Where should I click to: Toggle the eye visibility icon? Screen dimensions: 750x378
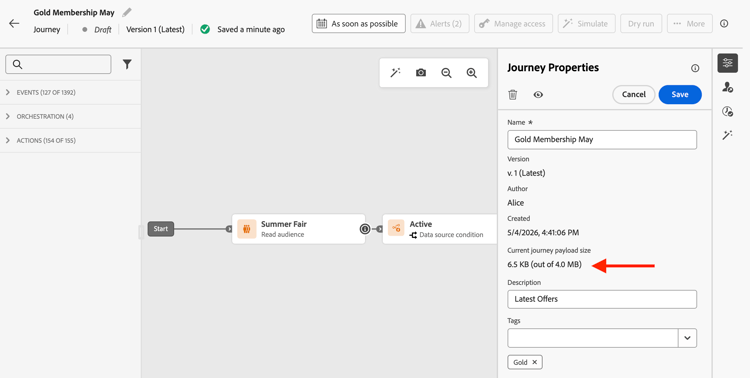(538, 95)
